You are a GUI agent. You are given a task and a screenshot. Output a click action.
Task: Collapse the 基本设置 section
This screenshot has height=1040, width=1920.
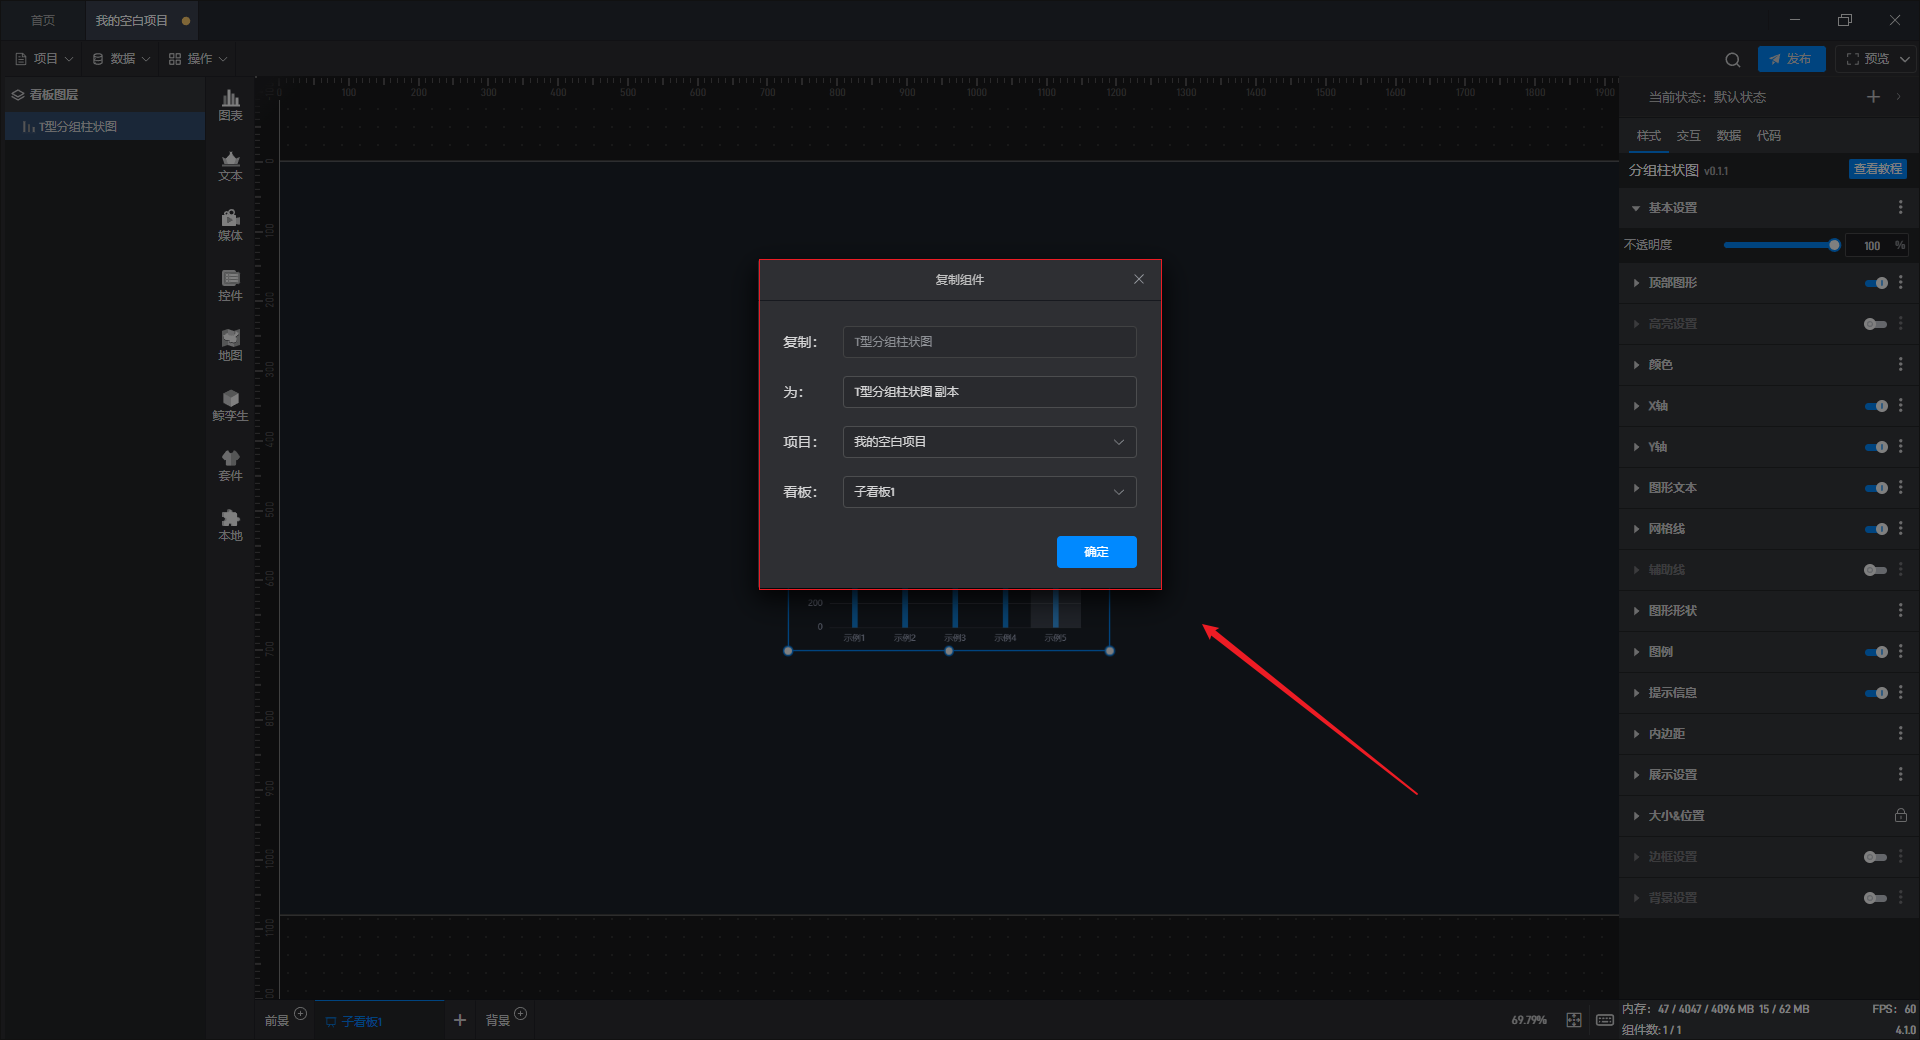(x=1636, y=208)
